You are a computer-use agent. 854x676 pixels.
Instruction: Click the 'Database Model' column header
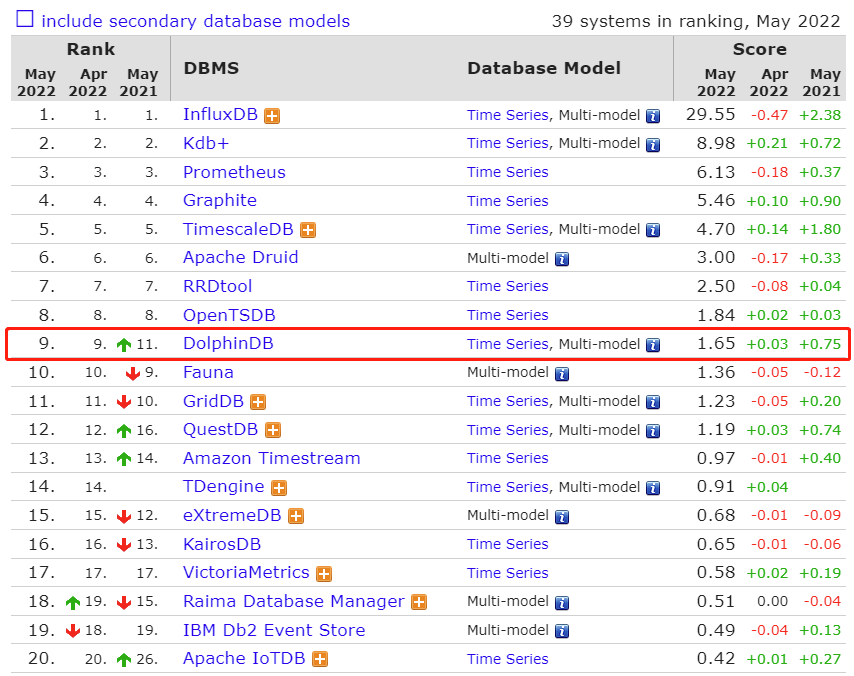pyautogui.click(x=544, y=68)
